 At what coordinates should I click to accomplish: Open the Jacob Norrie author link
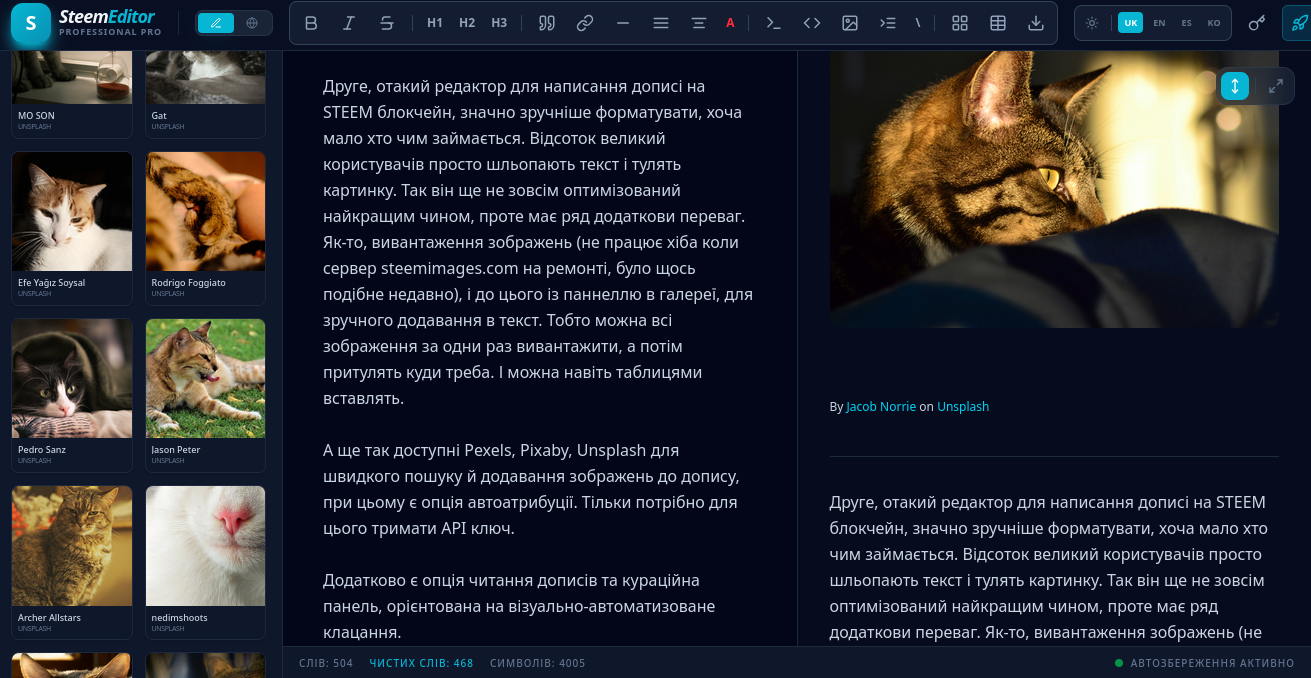coord(881,407)
